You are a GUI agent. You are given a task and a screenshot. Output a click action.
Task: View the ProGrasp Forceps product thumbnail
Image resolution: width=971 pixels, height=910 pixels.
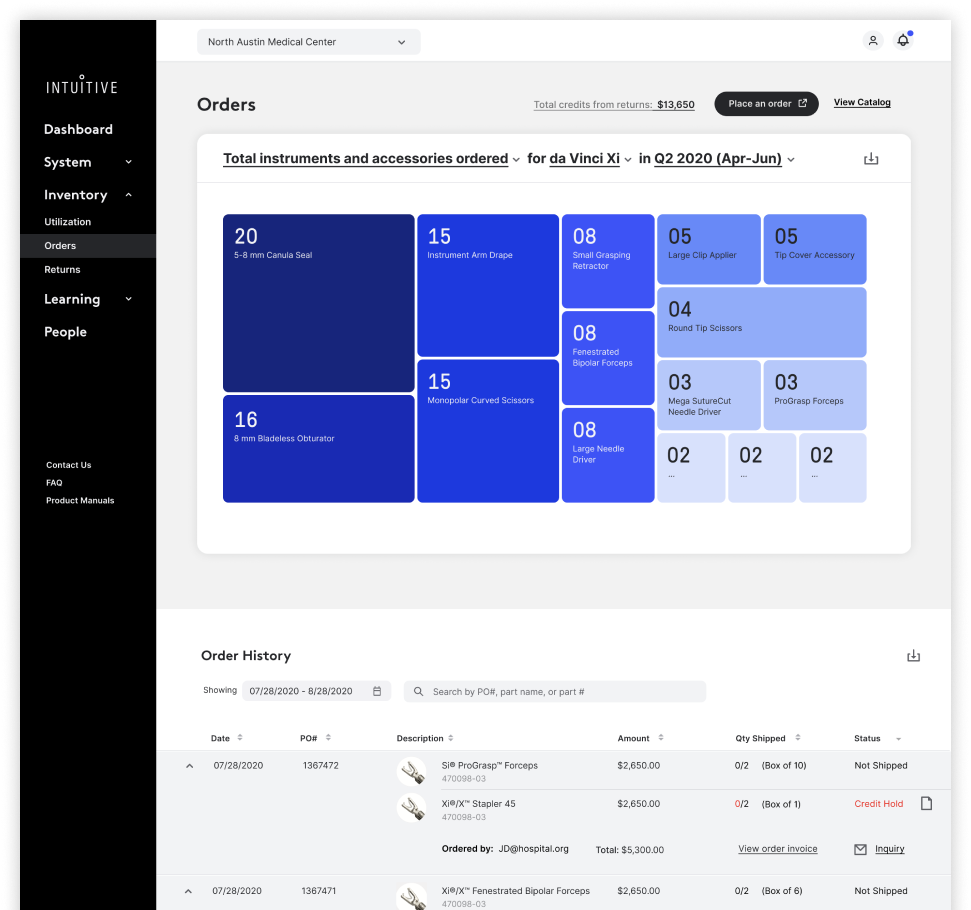coord(412,771)
